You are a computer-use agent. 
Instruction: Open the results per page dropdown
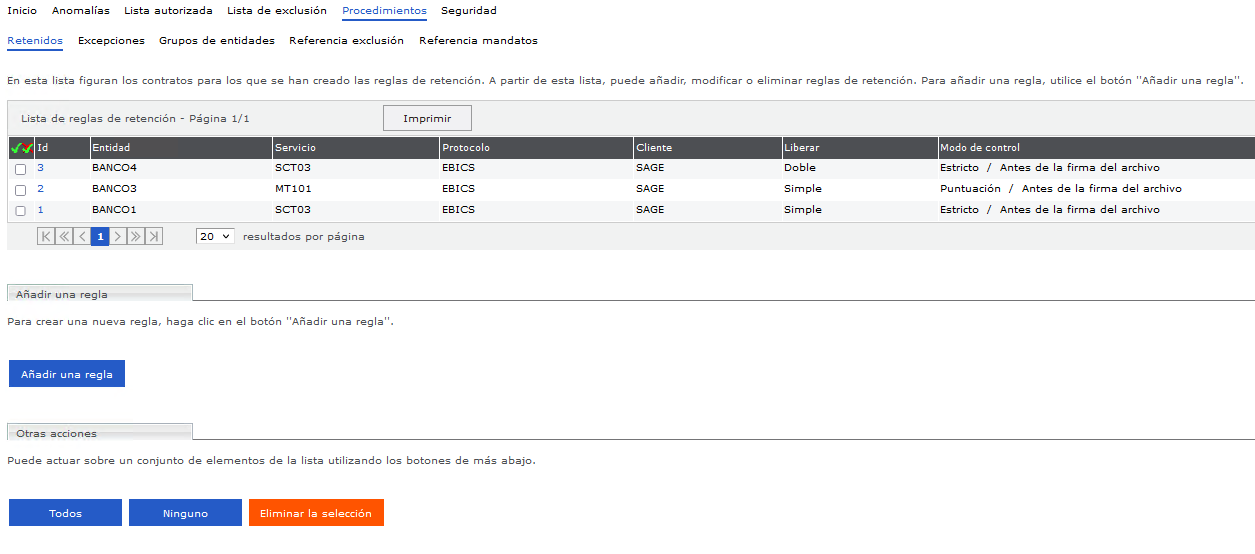point(215,237)
